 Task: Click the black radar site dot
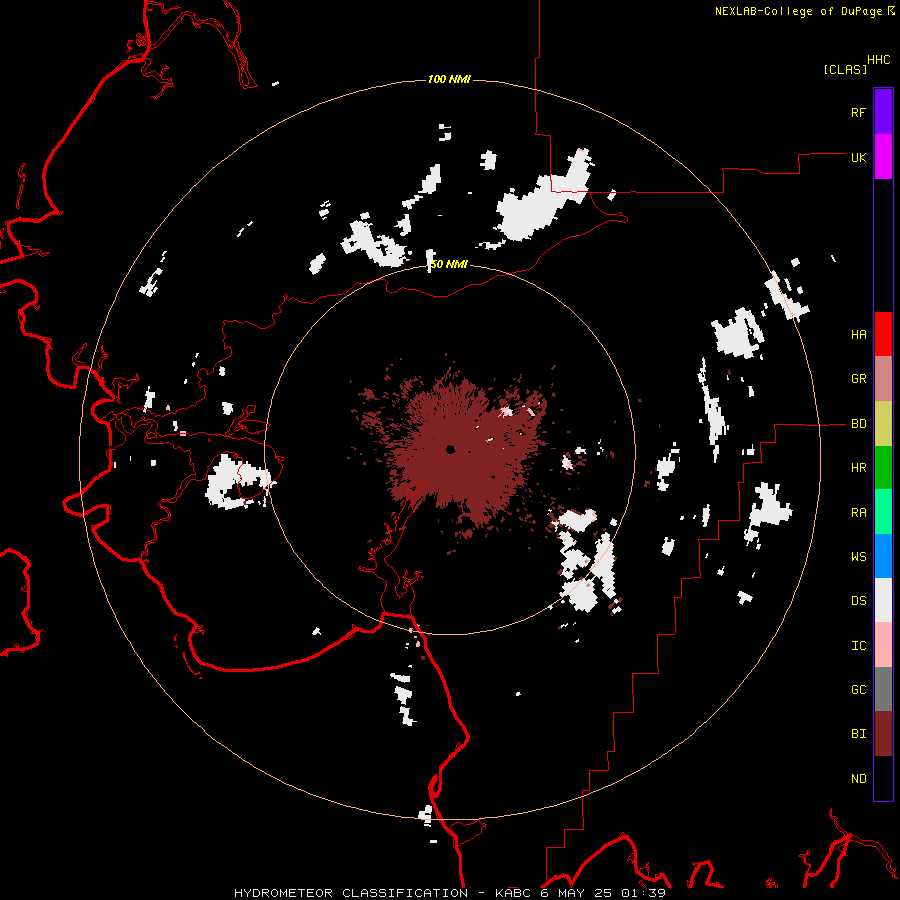tap(451, 449)
